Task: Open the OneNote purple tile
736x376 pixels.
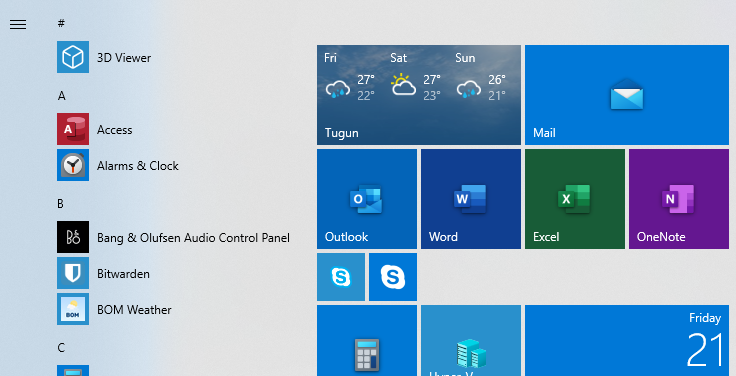Action: point(679,199)
